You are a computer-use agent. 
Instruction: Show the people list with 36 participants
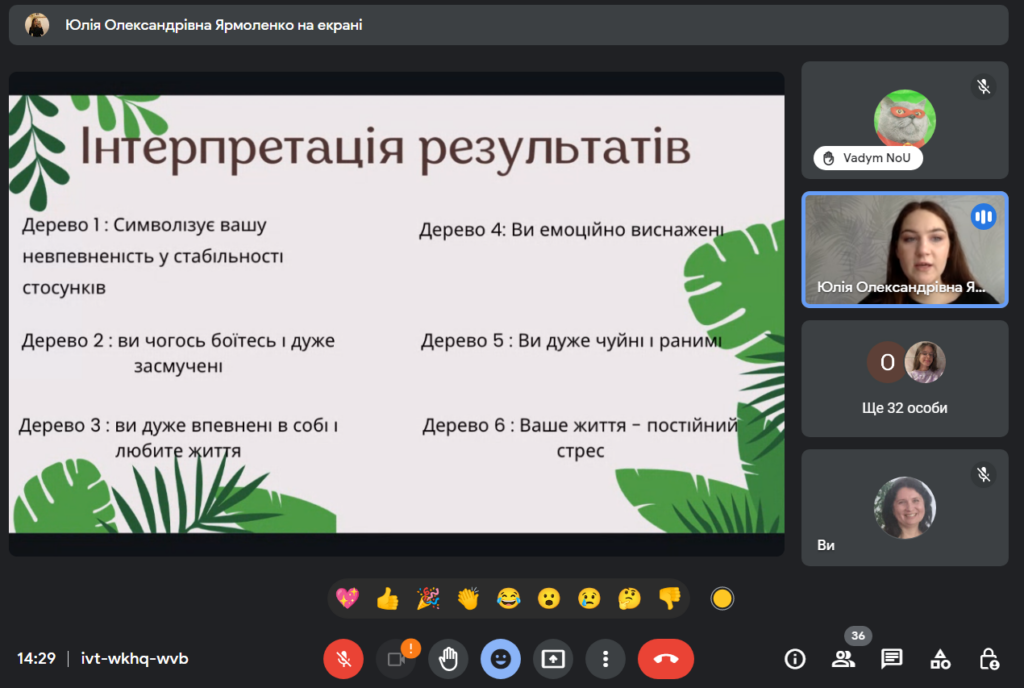pos(843,658)
